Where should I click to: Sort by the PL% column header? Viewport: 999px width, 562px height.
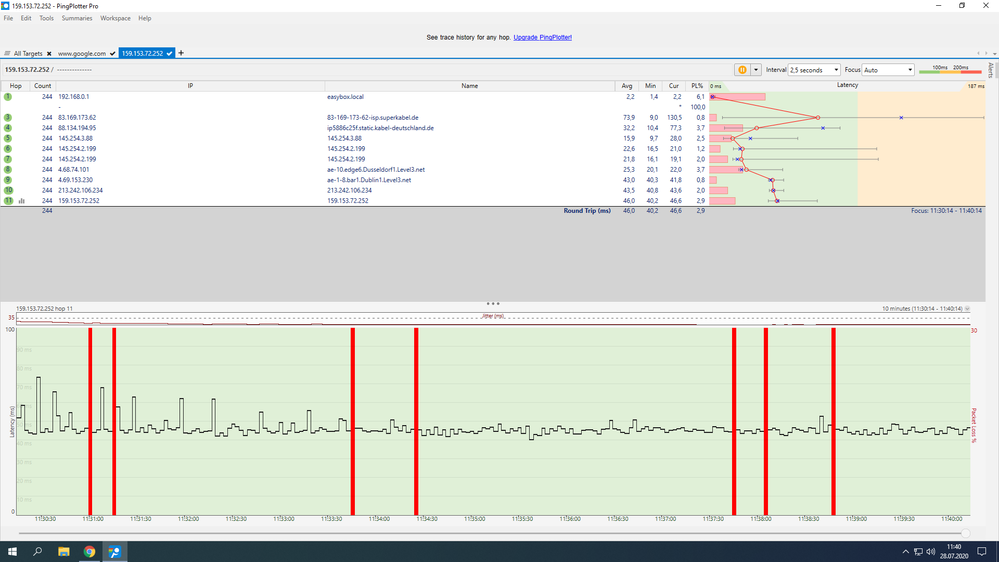(696, 86)
